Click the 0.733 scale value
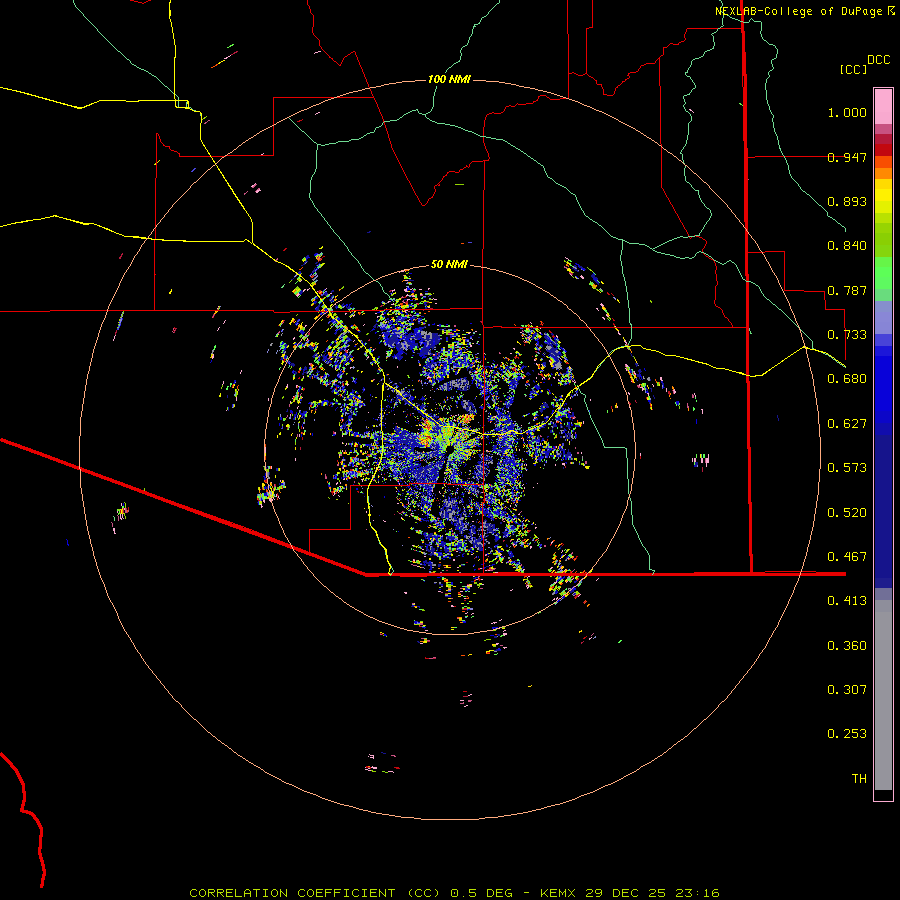The height and width of the screenshot is (900, 900). [847, 335]
